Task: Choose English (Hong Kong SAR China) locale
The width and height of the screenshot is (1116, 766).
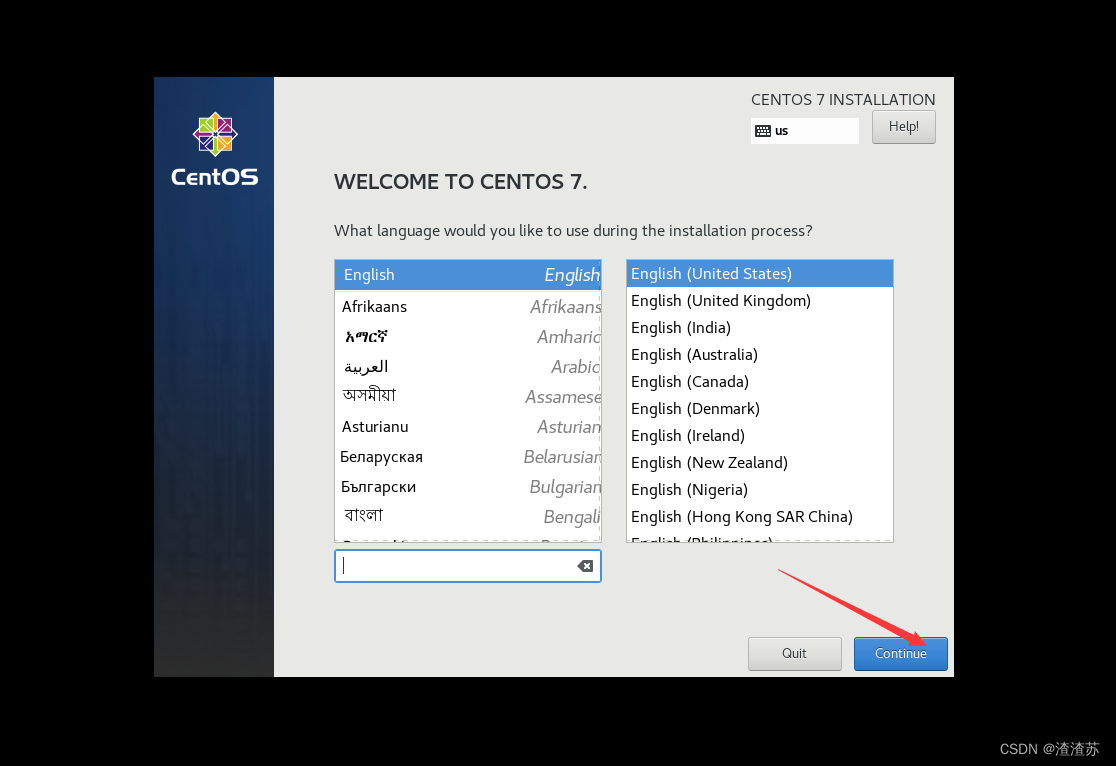Action: [759, 517]
